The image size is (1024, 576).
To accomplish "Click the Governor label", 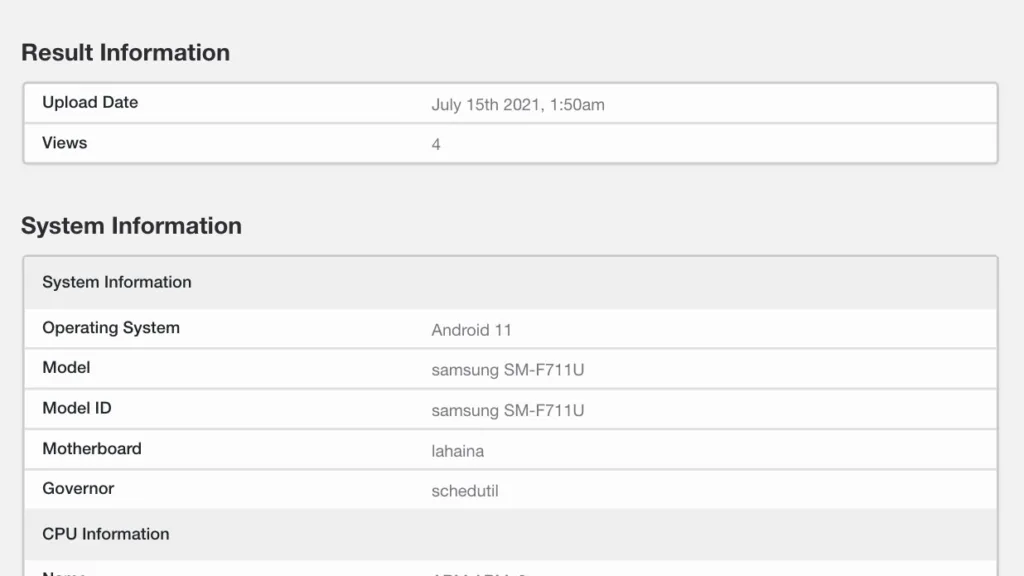I will (78, 488).
